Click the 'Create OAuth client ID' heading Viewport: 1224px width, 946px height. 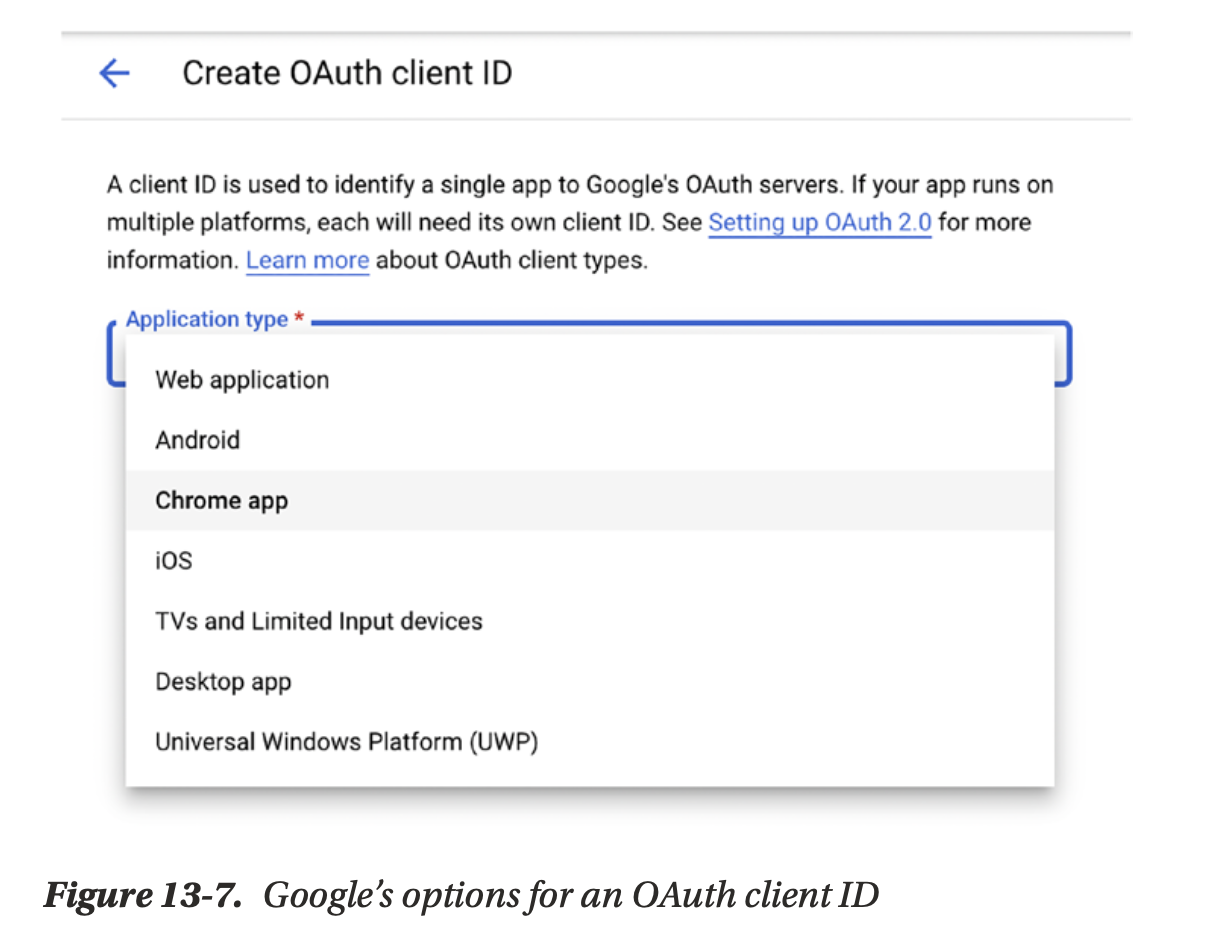[x=346, y=73]
